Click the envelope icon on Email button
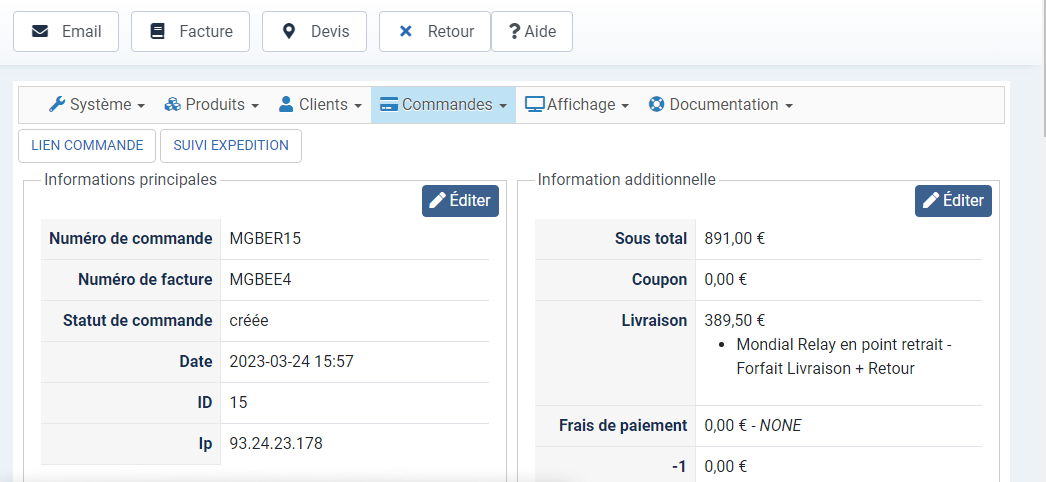 (40, 31)
